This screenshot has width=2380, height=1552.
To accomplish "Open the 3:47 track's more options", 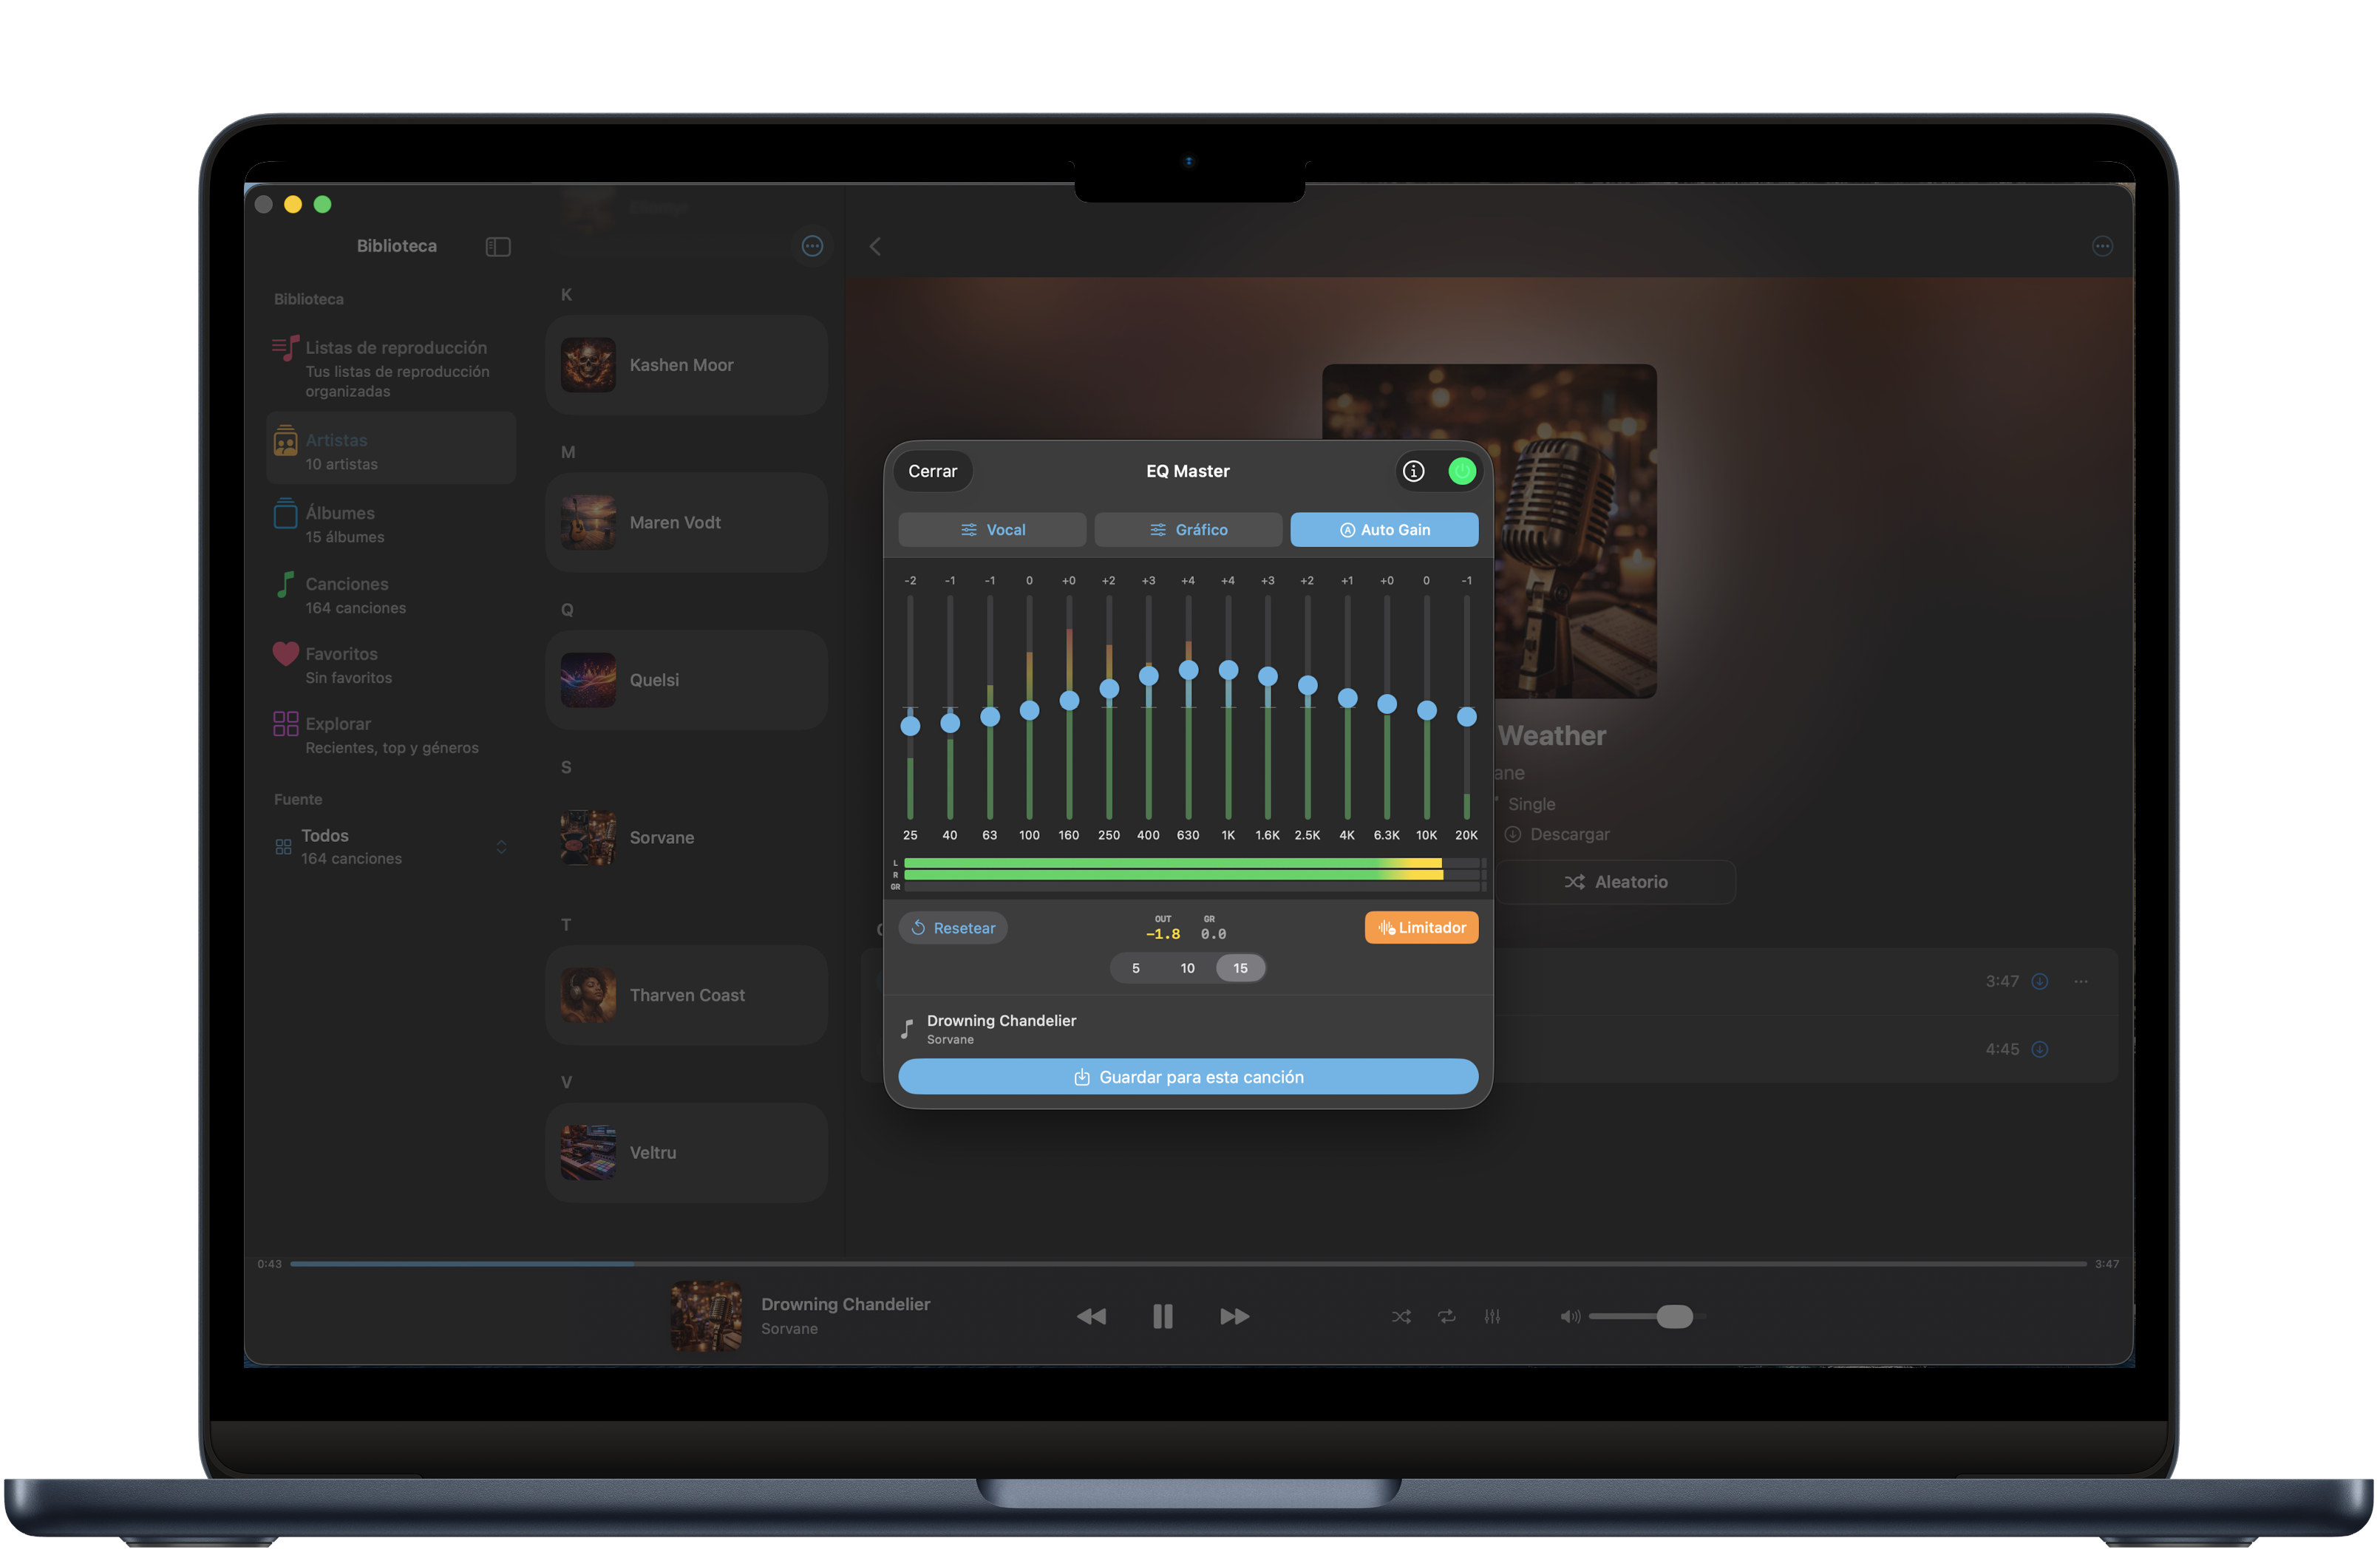I will [2081, 981].
